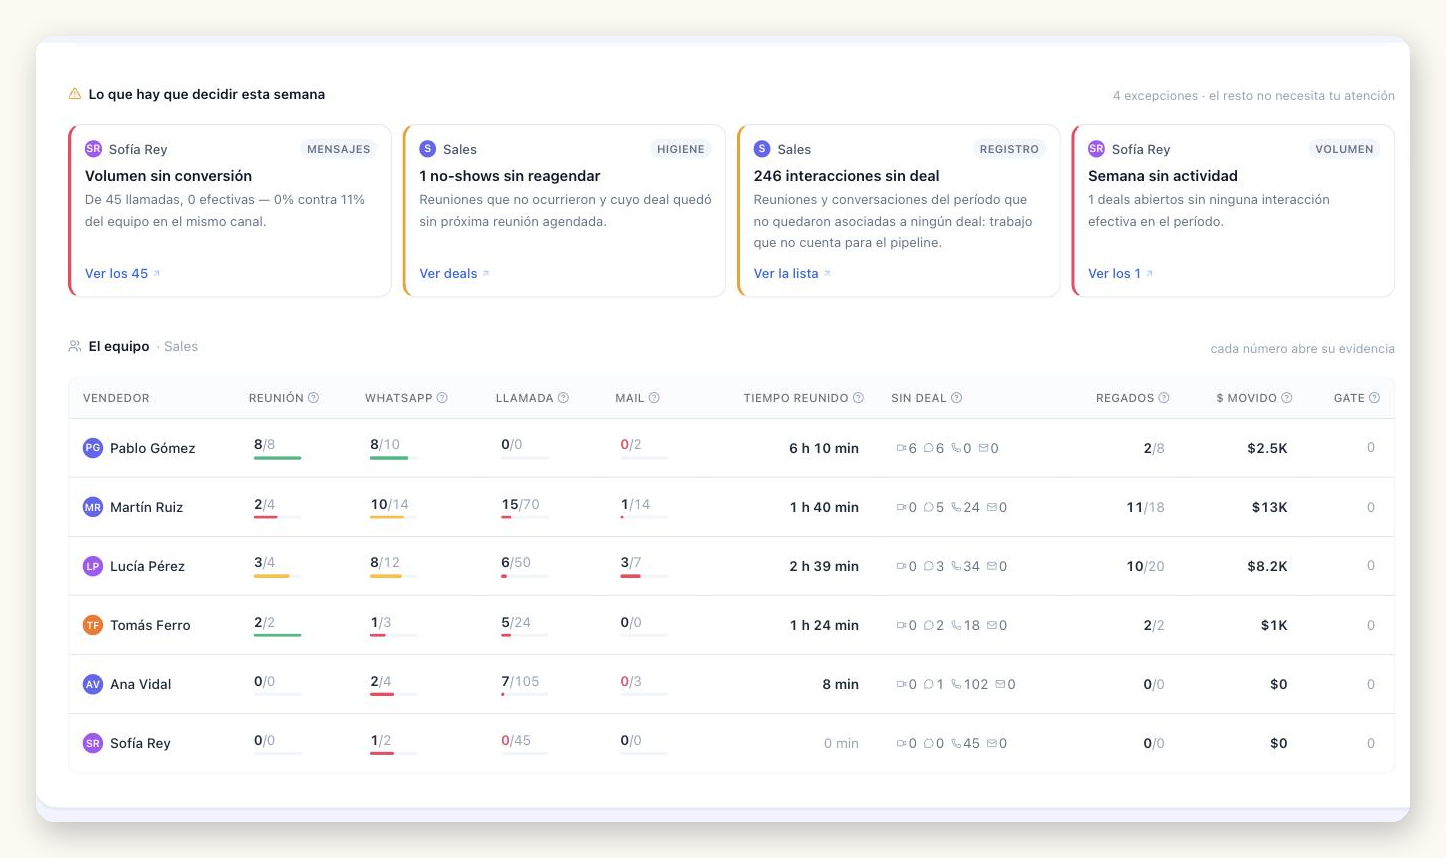Open Martín Ruiz's 15/70 llamada figure

coord(520,504)
